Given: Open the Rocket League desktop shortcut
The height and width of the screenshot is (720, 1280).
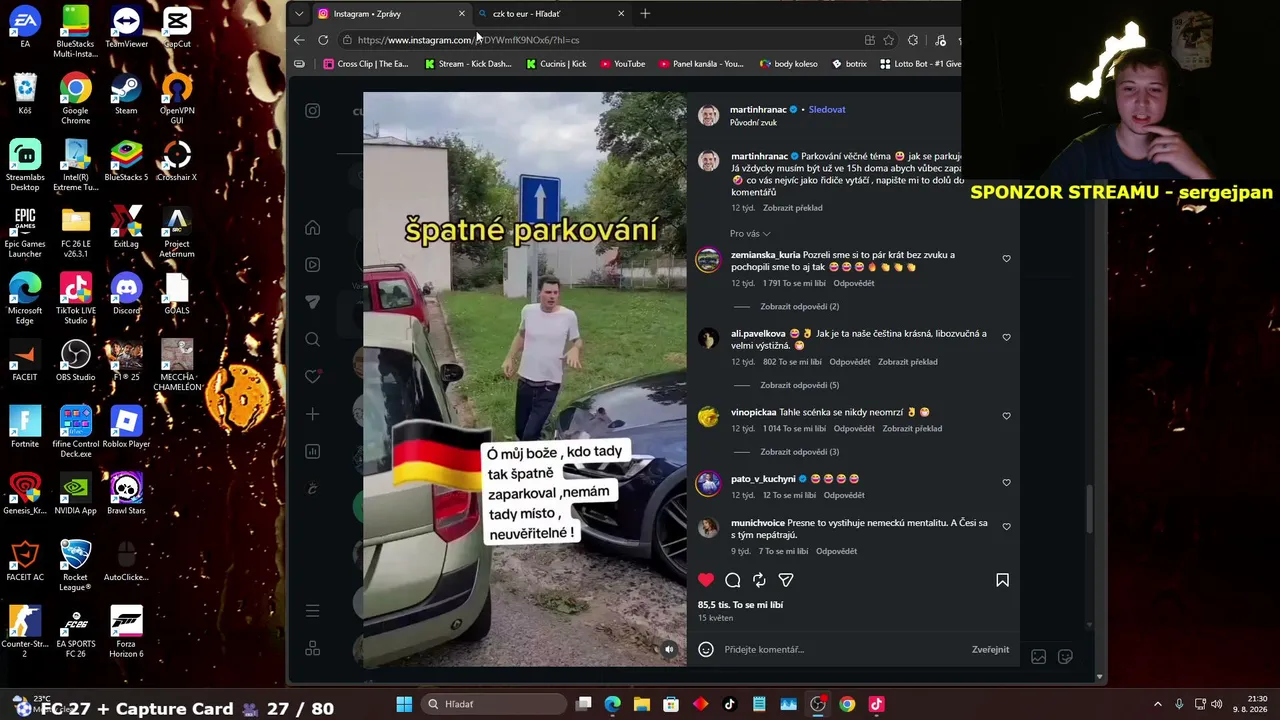Looking at the screenshot, I should pos(76,565).
